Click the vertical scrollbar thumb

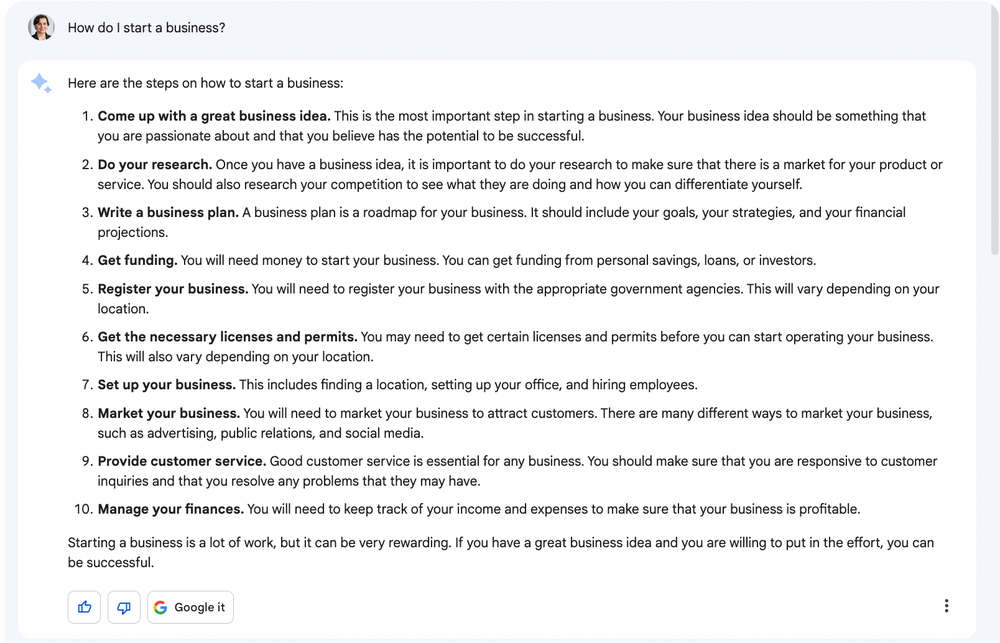point(994,130)
